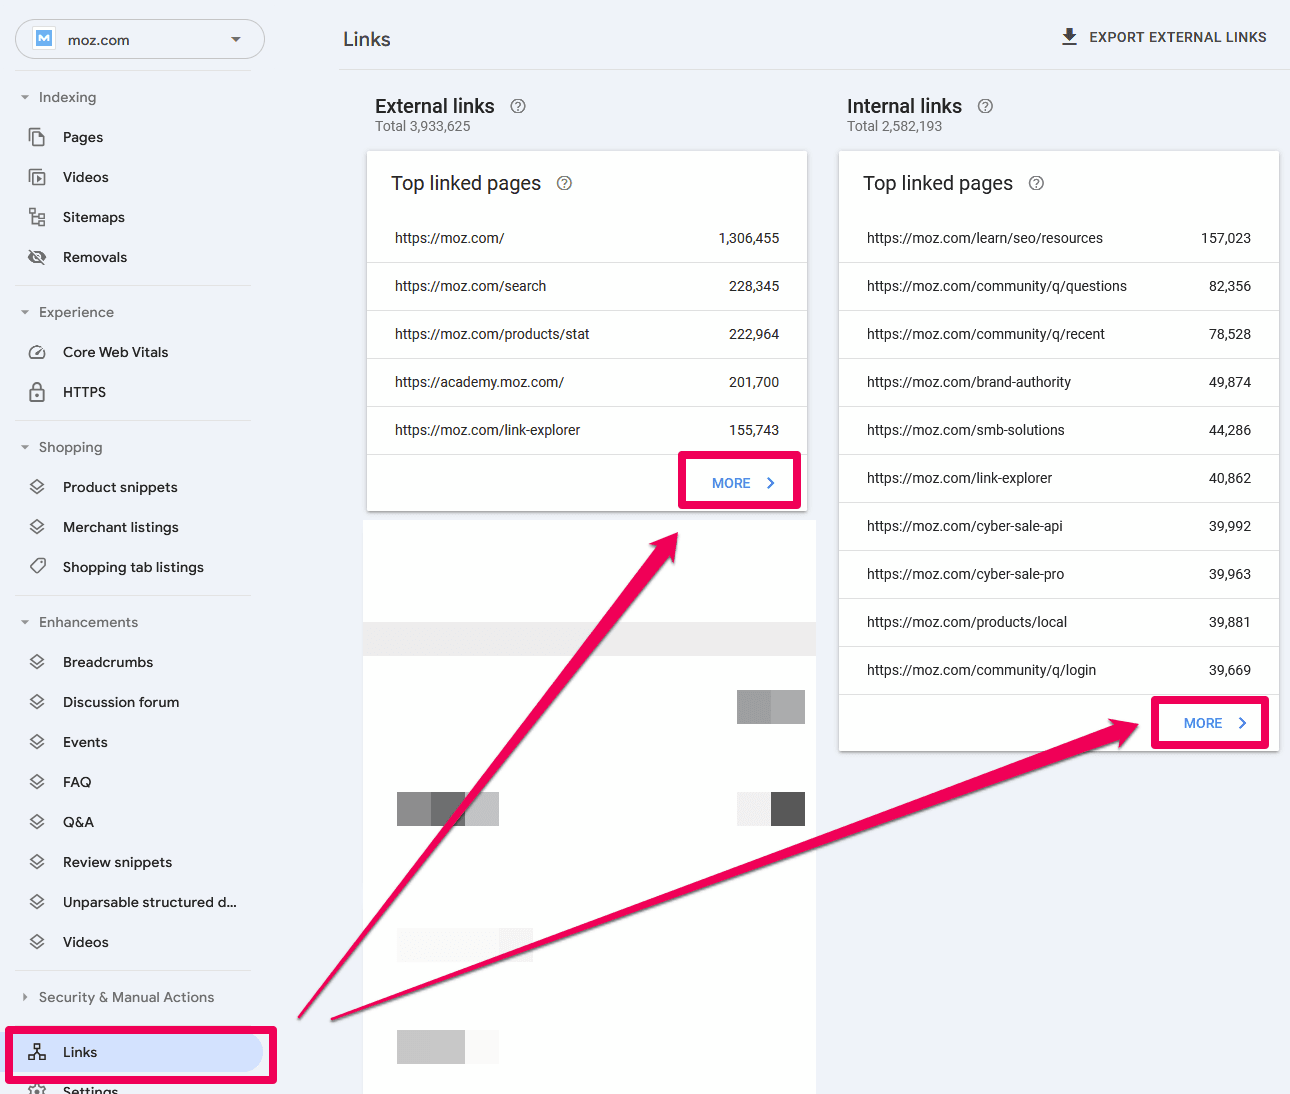Click MORE under external top linked pages
Viewport: 1290px width, 1094px height.
coord(741,483)
